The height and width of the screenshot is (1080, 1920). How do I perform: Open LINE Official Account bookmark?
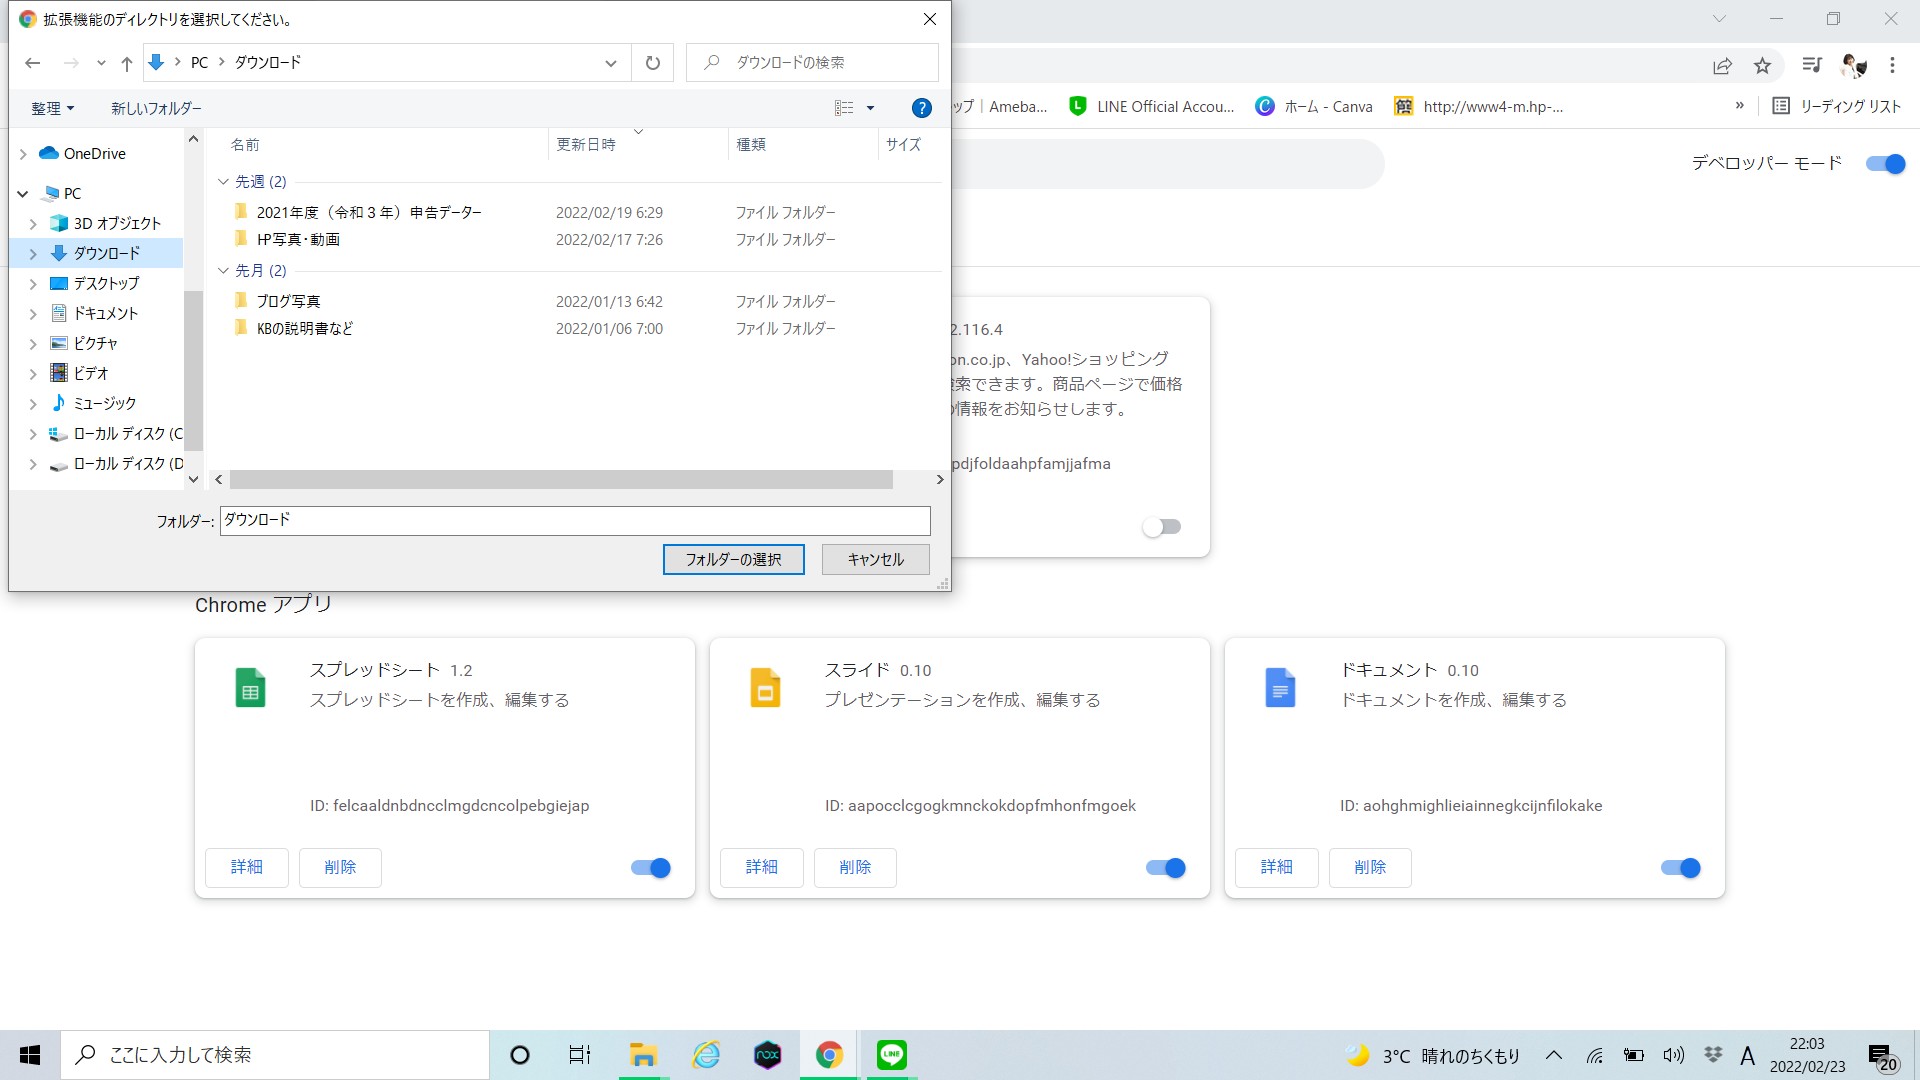coord(1152,107)
